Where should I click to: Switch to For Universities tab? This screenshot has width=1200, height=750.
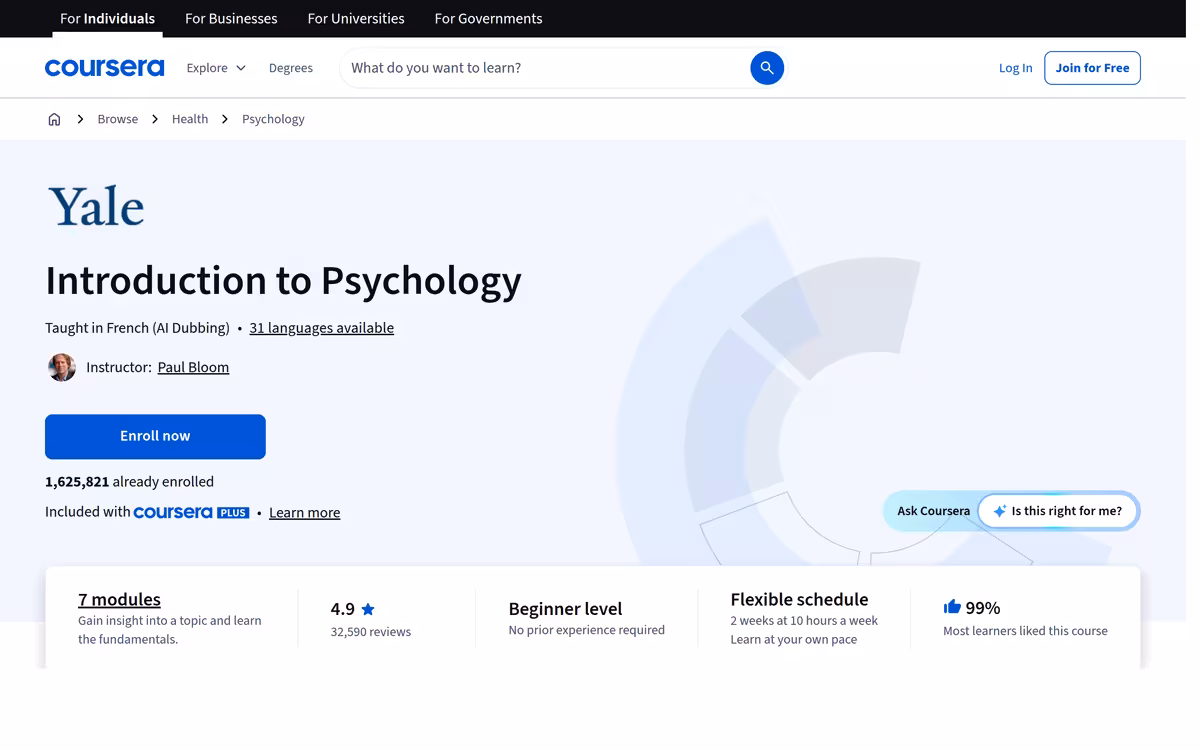pyautogui.click(x=356, y=18)
